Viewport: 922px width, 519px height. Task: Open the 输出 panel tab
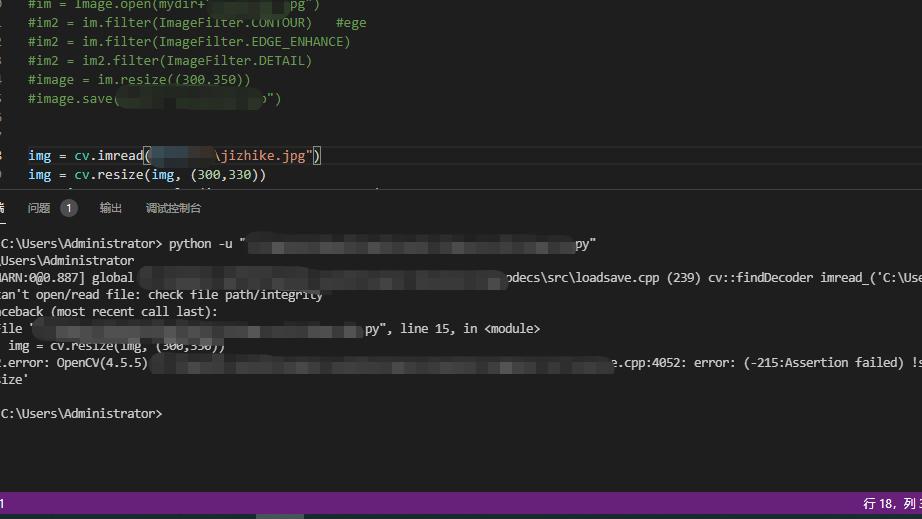(111, 208)
